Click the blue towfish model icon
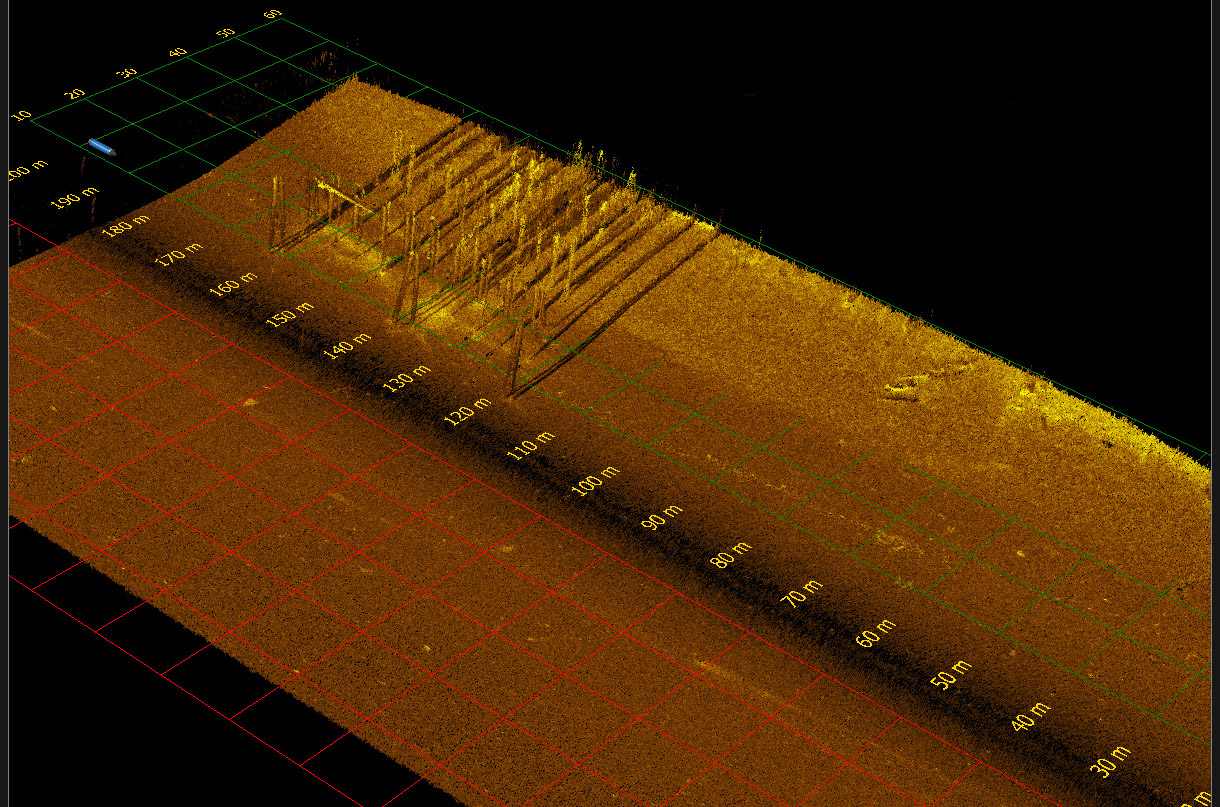 pyautogui.click(x=102, y=147)
